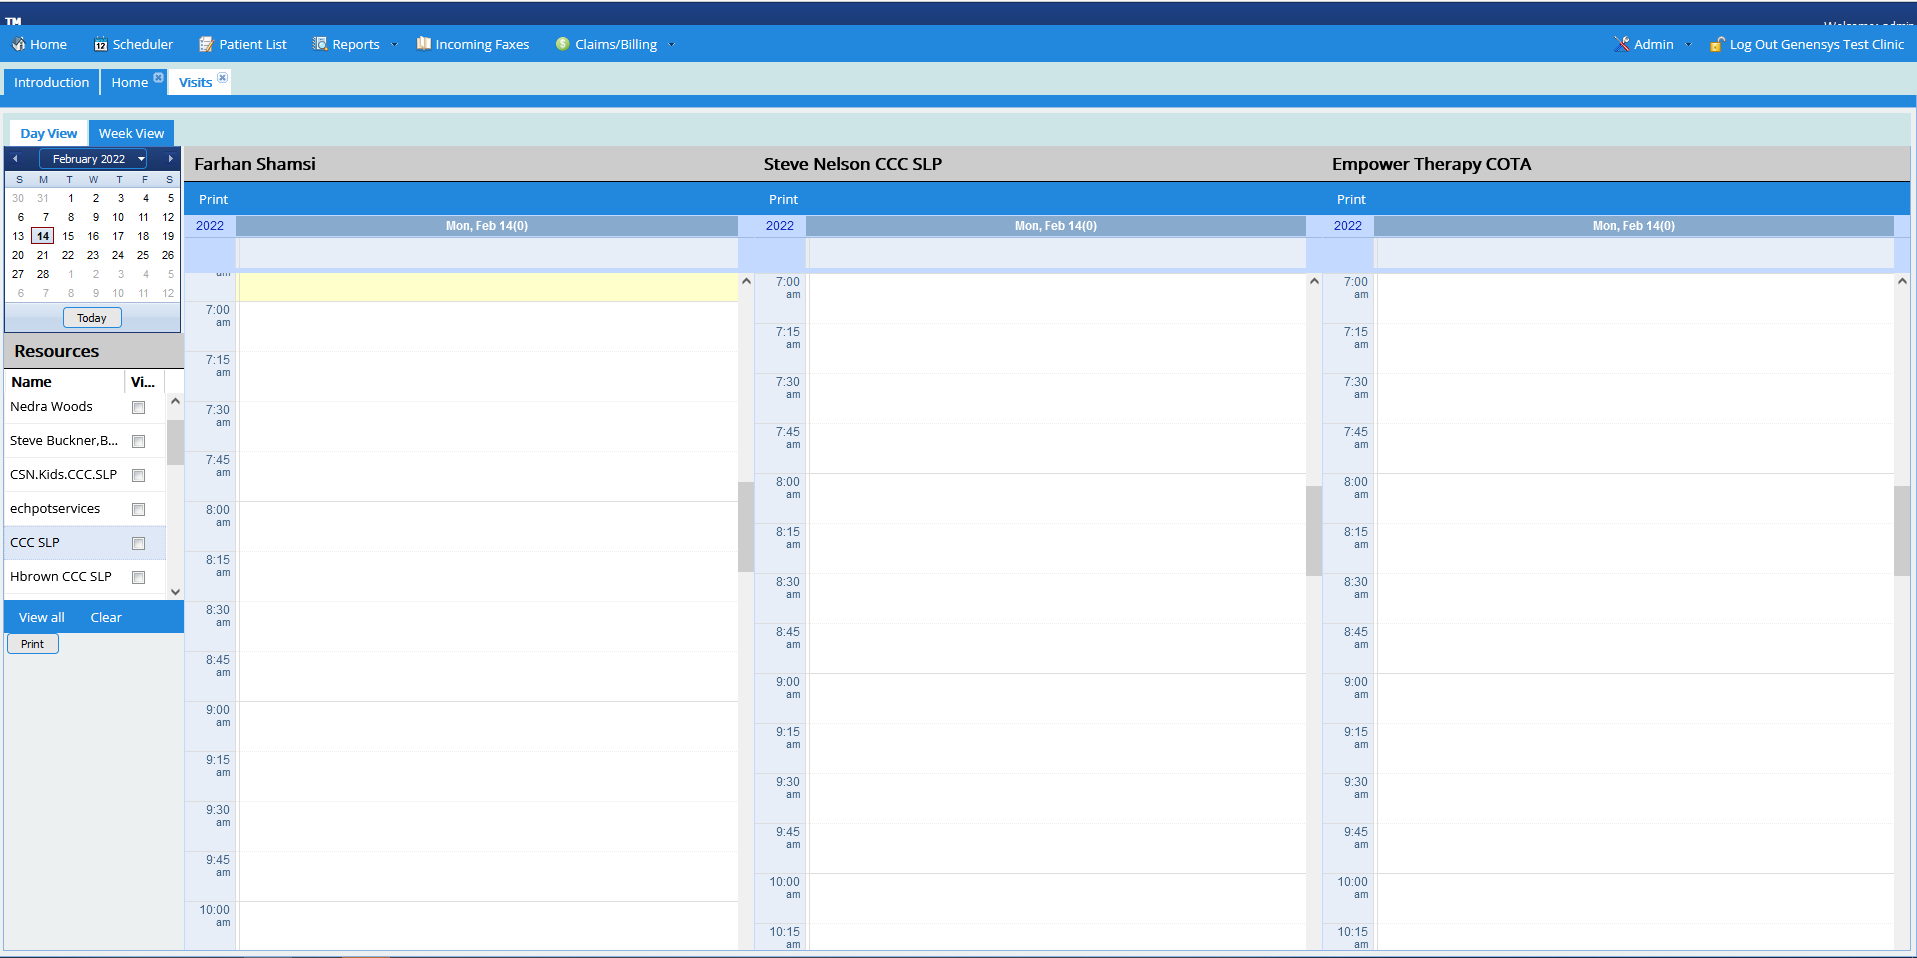
Task: Open Incoming Faxes via its icon
Action: pyautogui.click(x=424, y=44)
